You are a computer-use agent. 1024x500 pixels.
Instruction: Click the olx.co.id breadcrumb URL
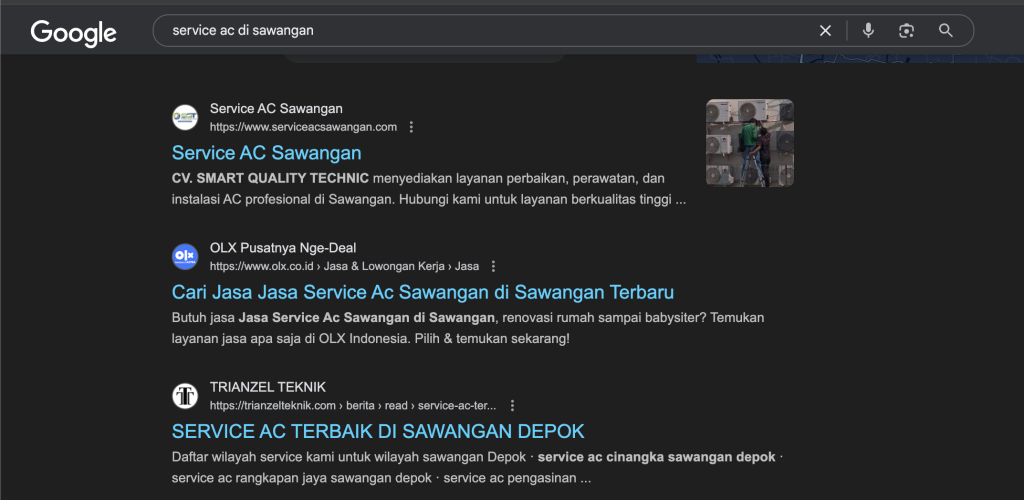(344, 266)
